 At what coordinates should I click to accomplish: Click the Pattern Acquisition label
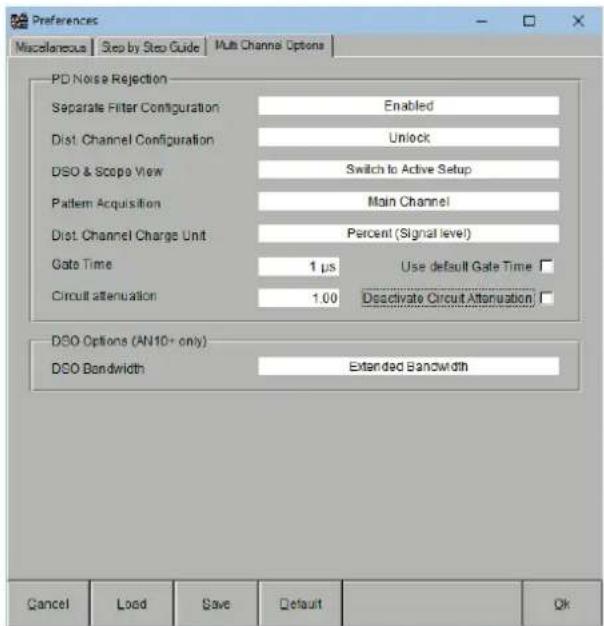point(106,203)
